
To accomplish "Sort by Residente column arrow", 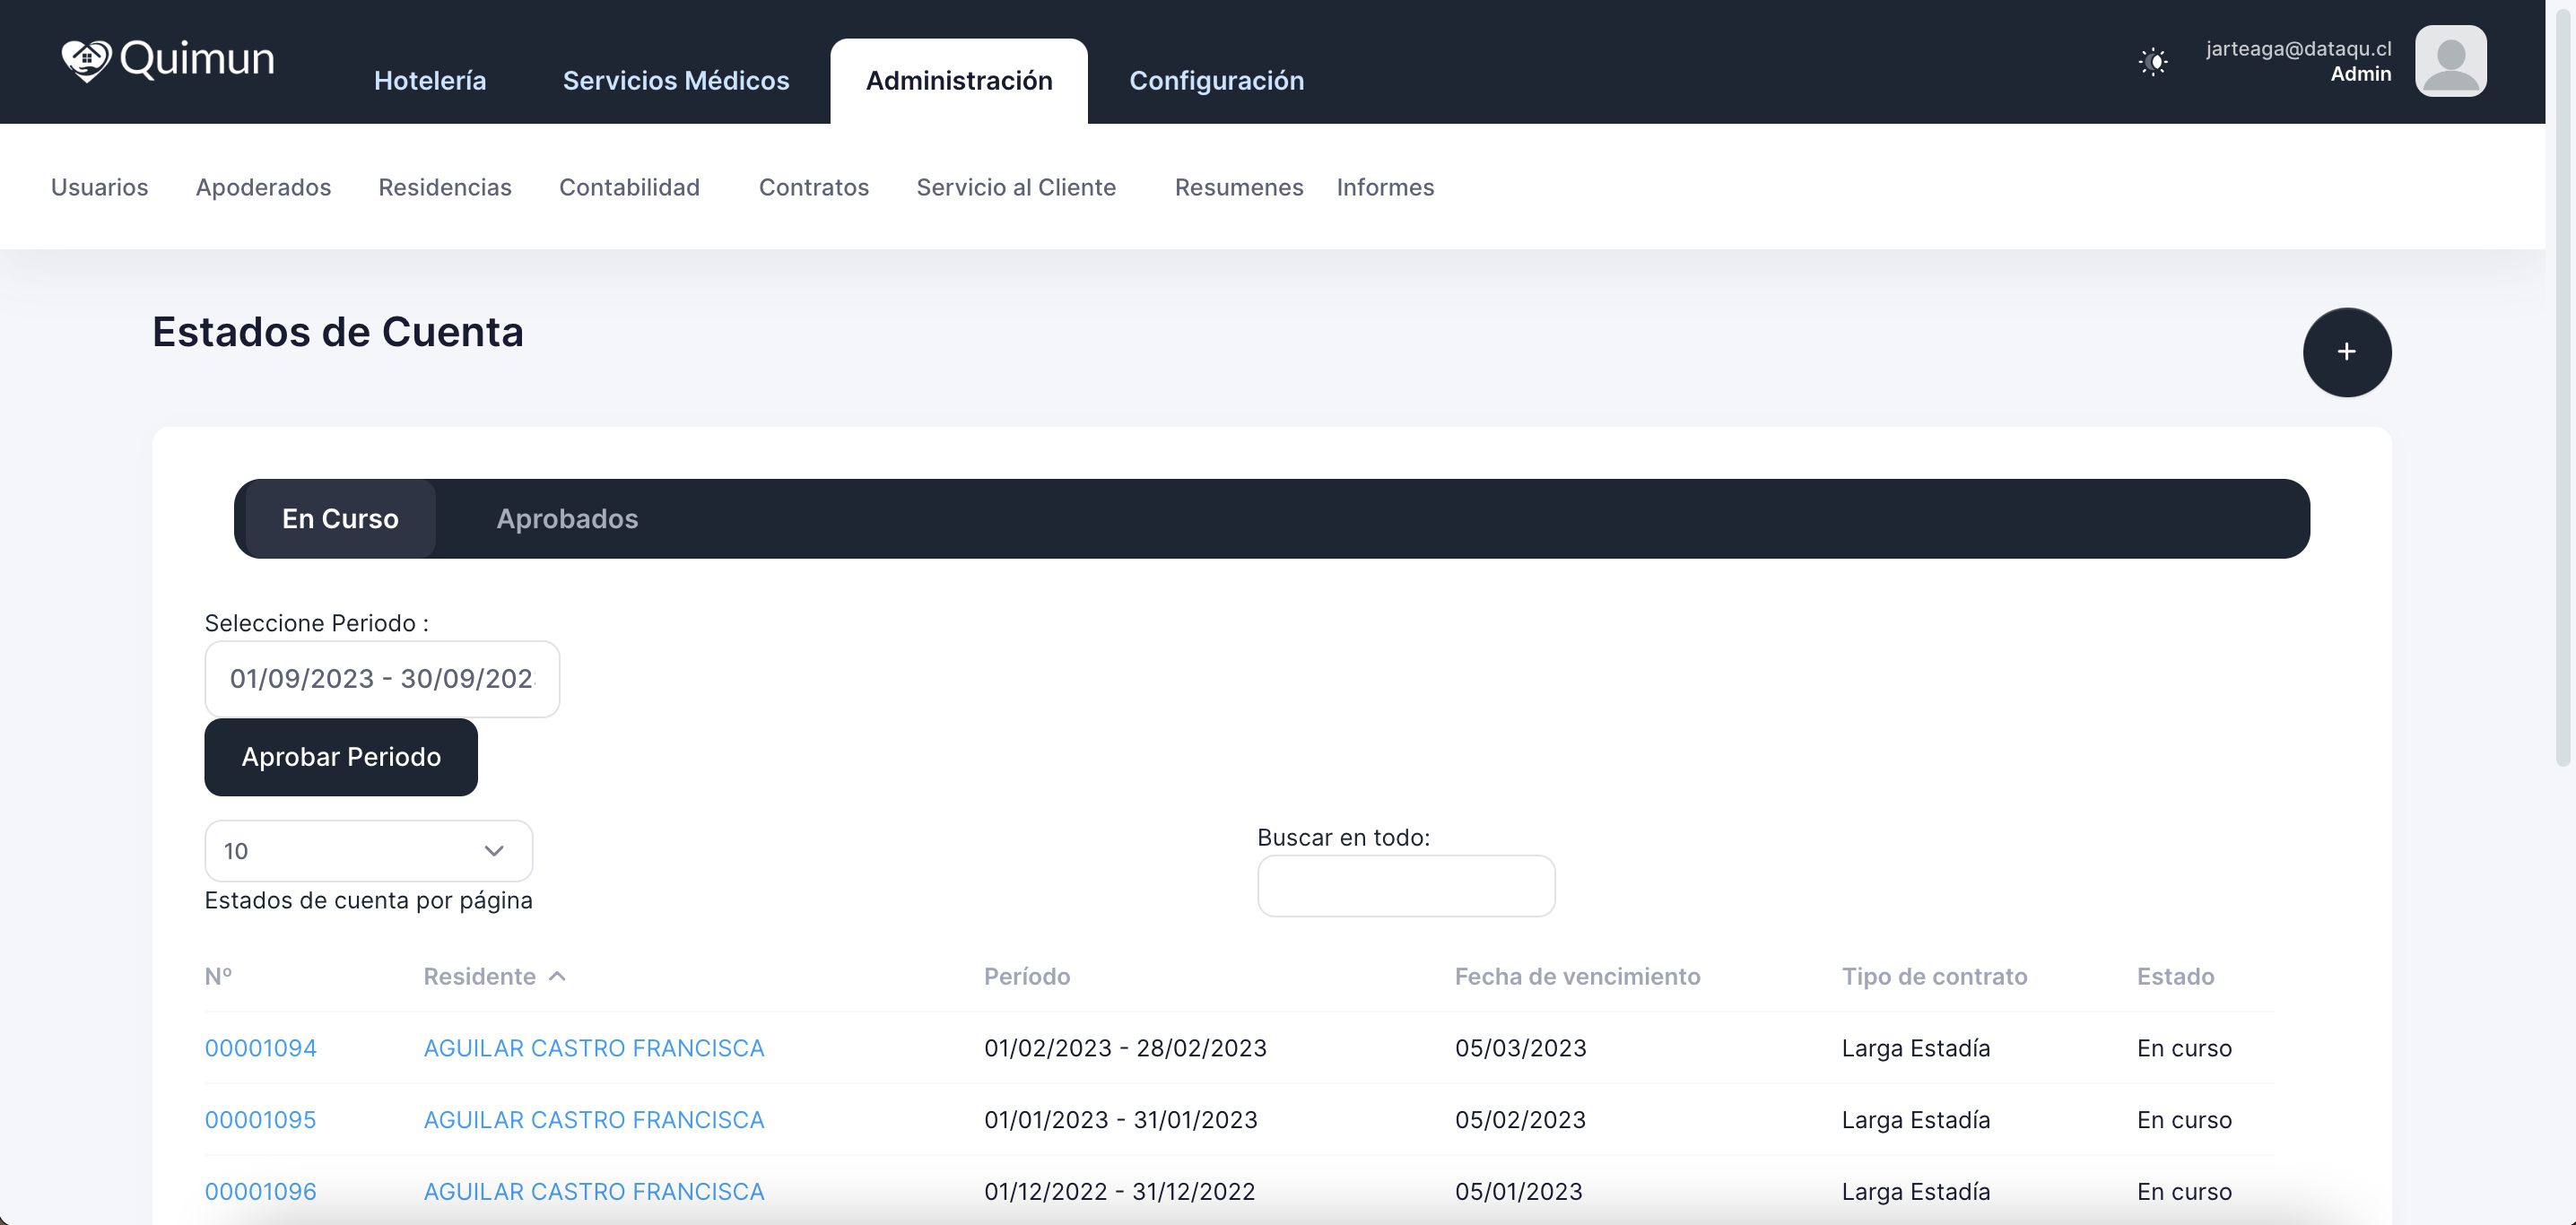I will point(558,976).
